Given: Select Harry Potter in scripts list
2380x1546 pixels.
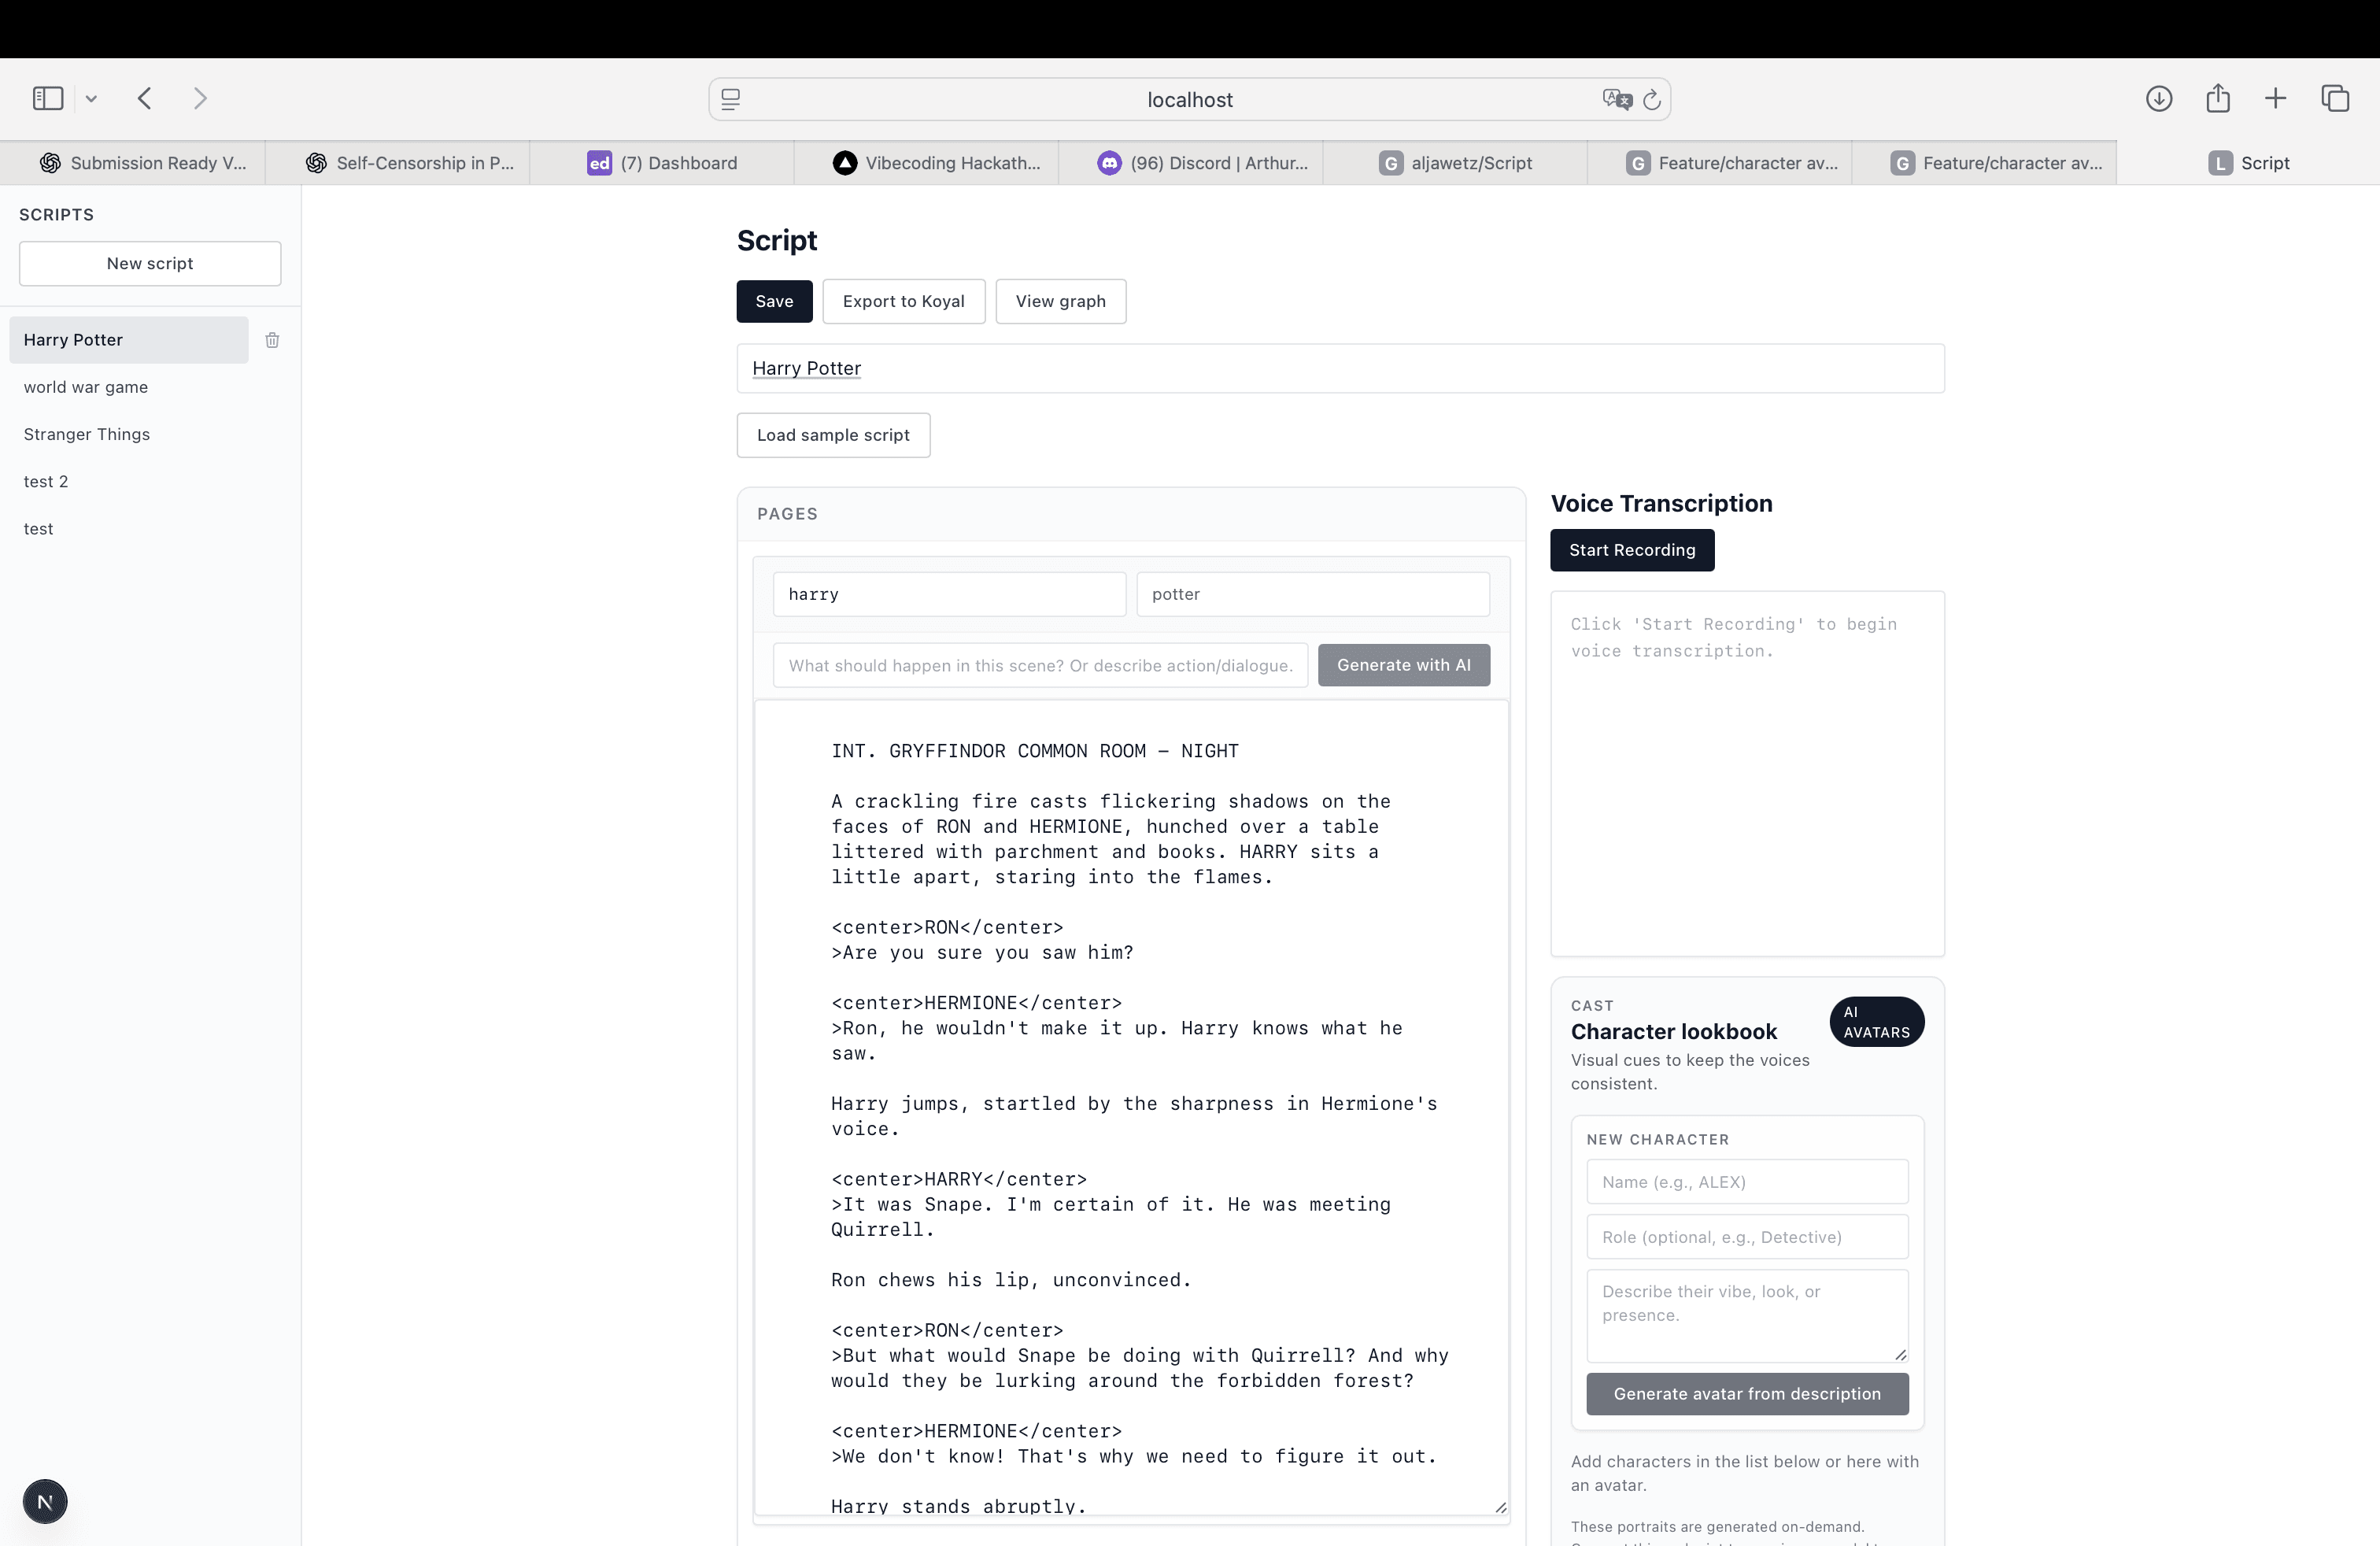Looking at the screenshot, I should pyautogui.click(x=129, y=340).
